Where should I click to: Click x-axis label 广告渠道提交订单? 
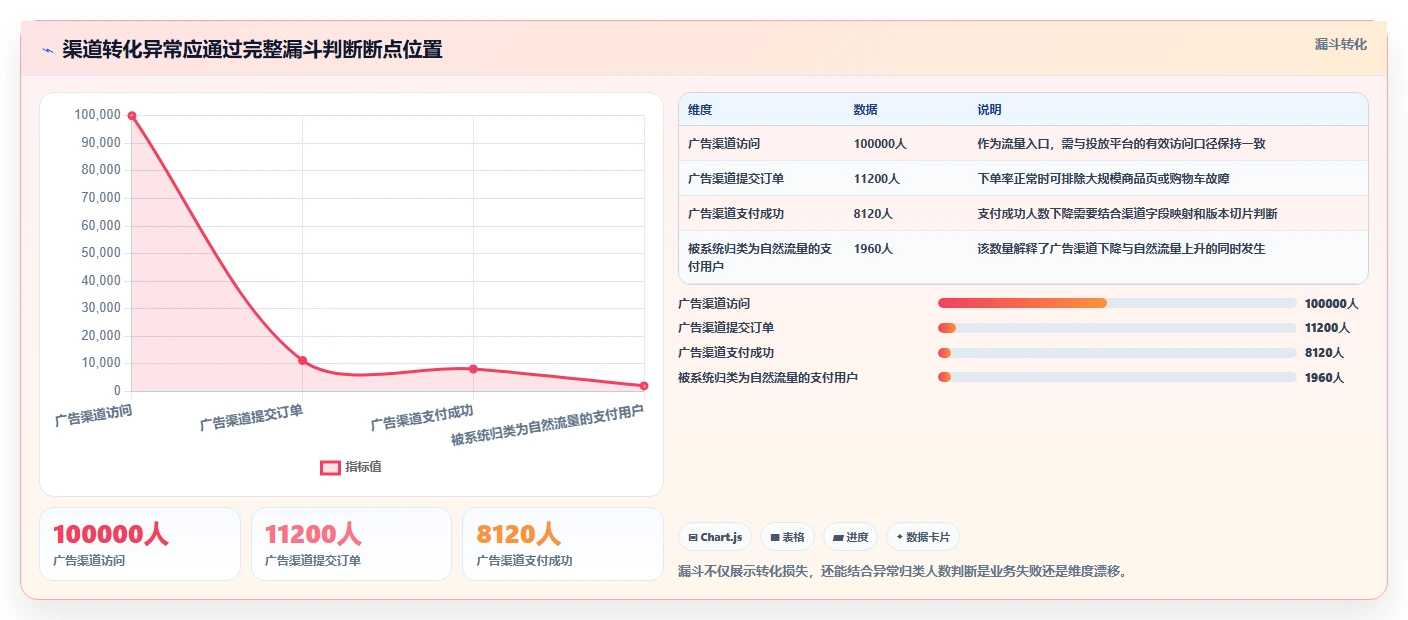tap(251, 418)
